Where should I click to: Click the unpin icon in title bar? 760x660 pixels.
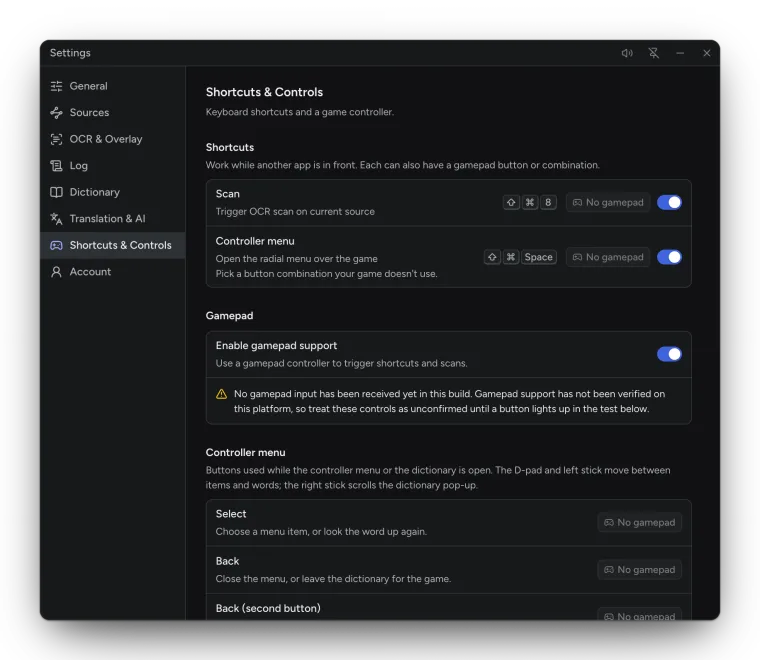654,53
